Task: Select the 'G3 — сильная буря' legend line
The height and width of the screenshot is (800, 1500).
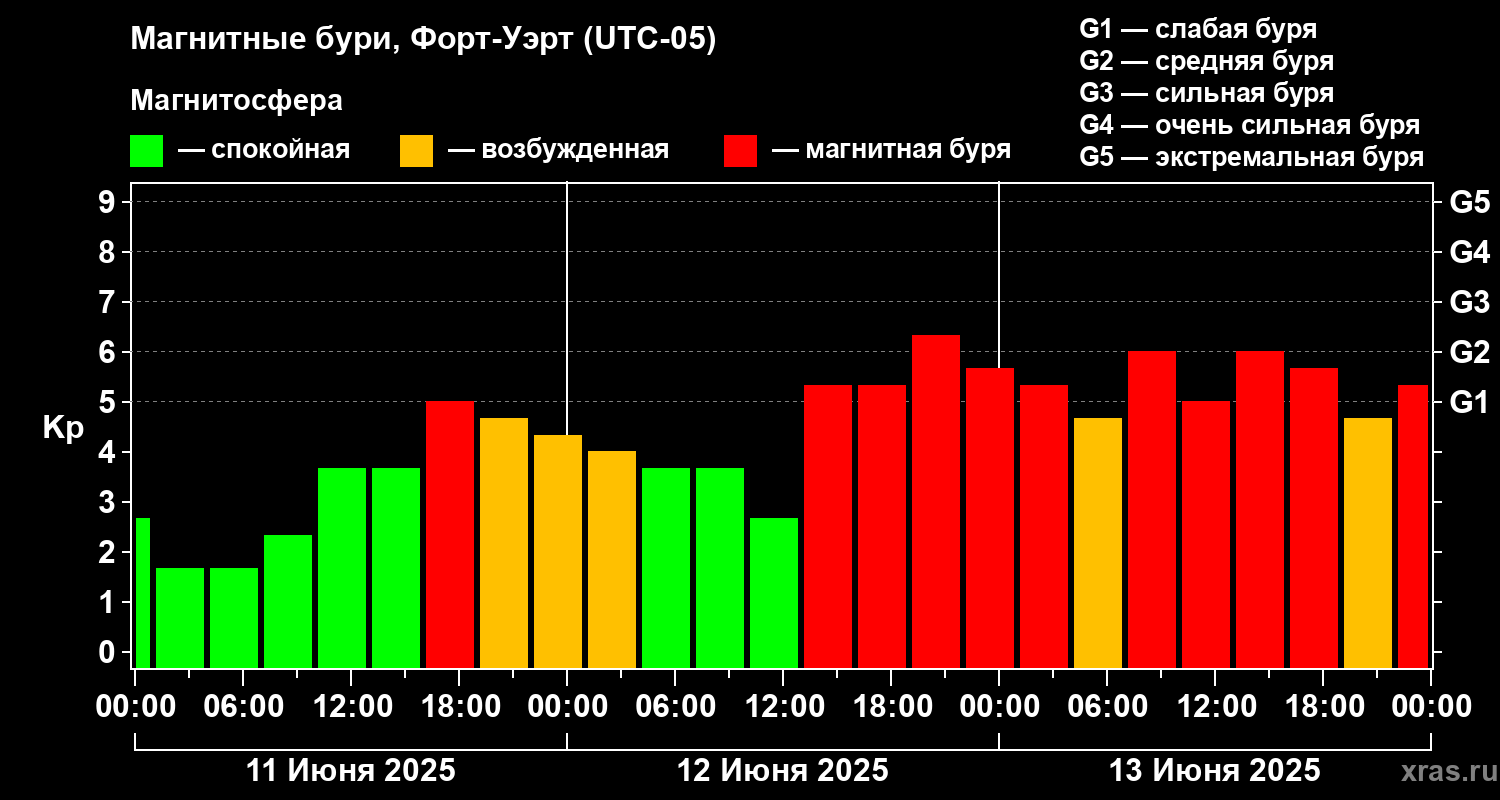Action: 1207,93
